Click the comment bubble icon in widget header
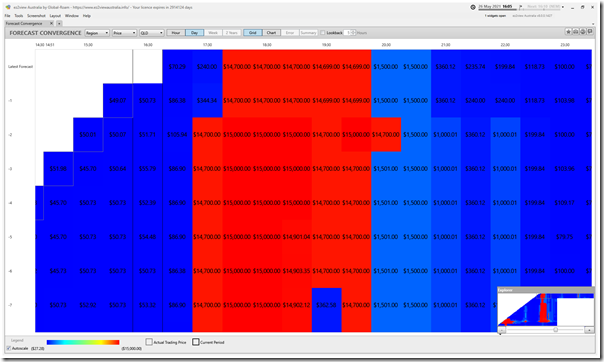Screen dimensions: 604x362 pyautogui.click(x=590, y=32)
